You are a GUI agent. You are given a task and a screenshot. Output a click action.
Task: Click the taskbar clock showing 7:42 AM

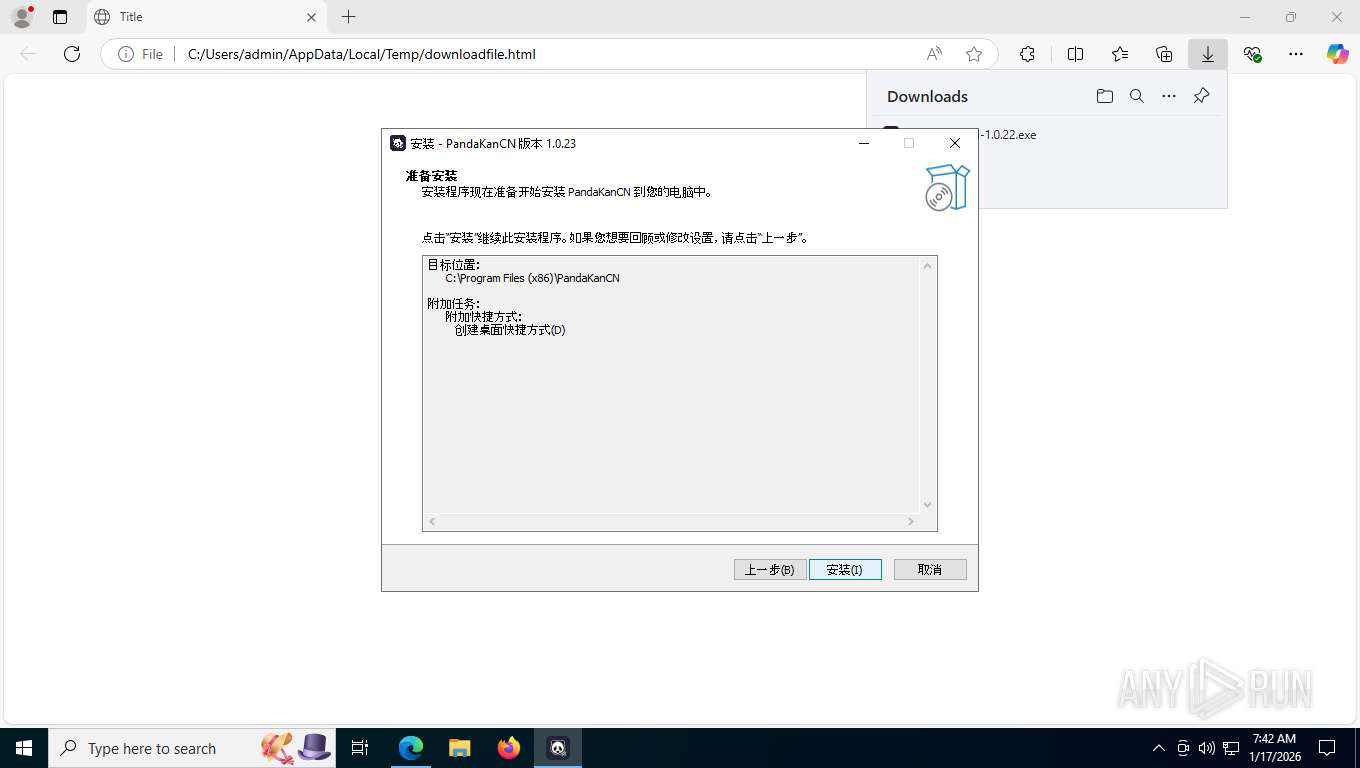1274,748
